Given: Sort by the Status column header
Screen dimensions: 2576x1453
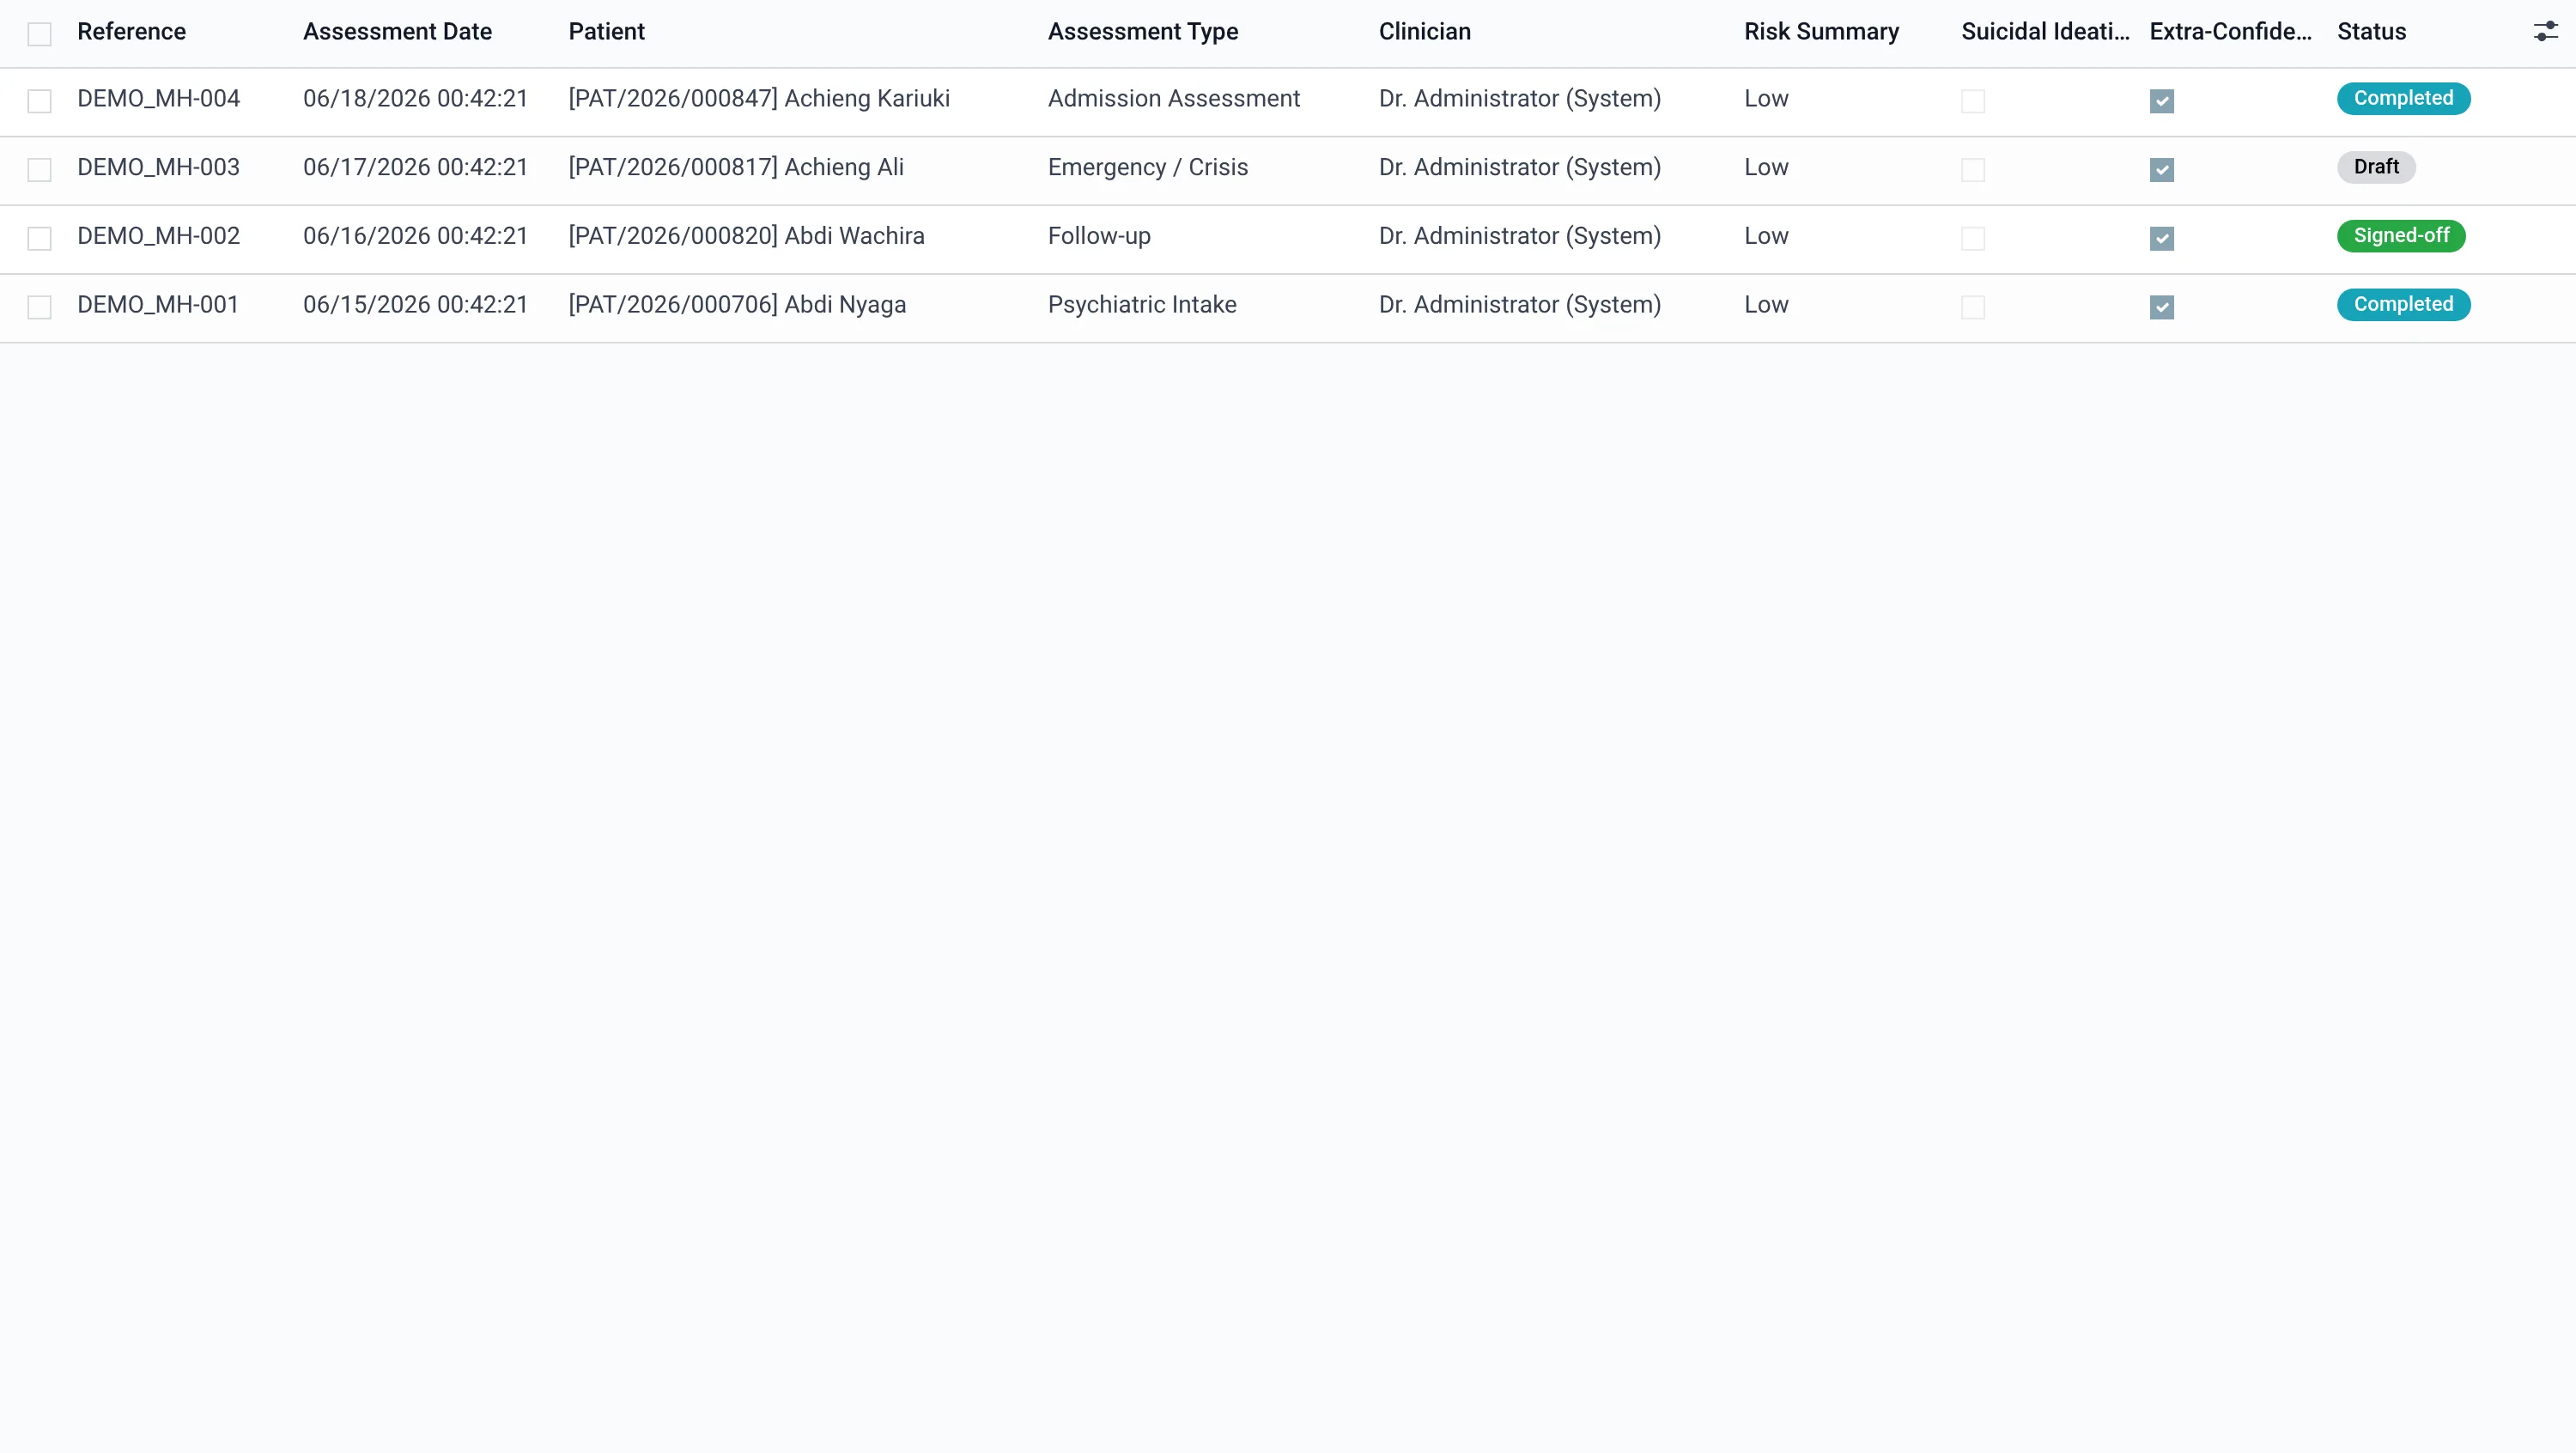Looking at the screenshot, I should coord(2371,32).
